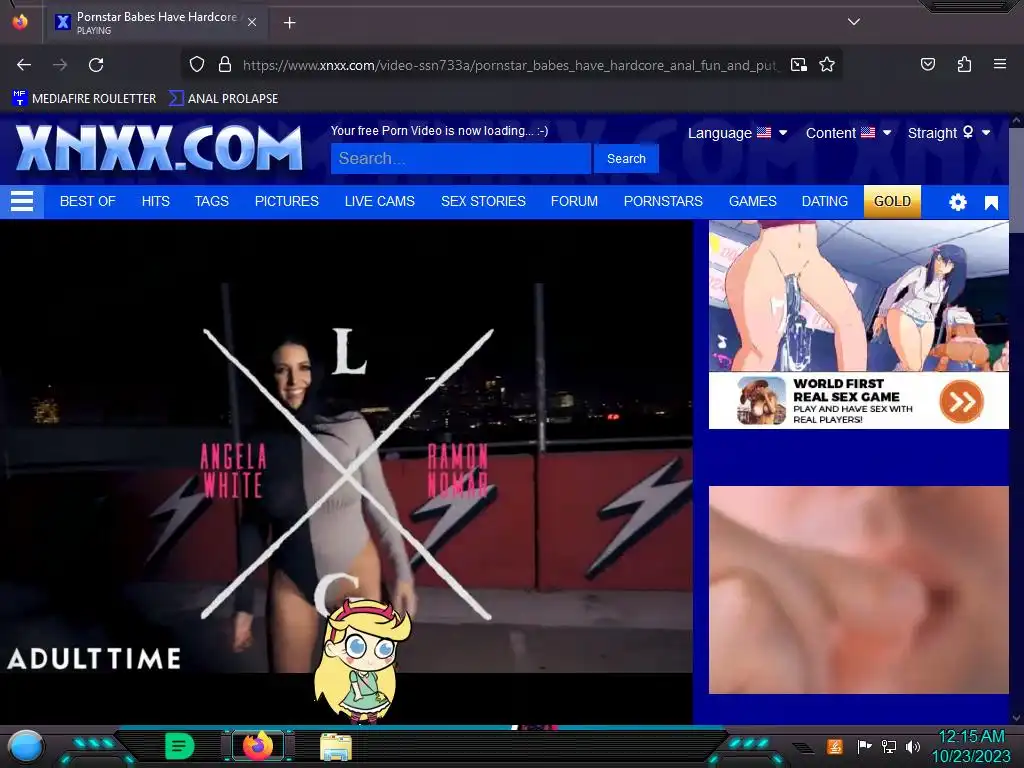Open the site bookmark flag icon
Image resolution: width=1024 pixels, height=768 pixels.
click(991, 203)
